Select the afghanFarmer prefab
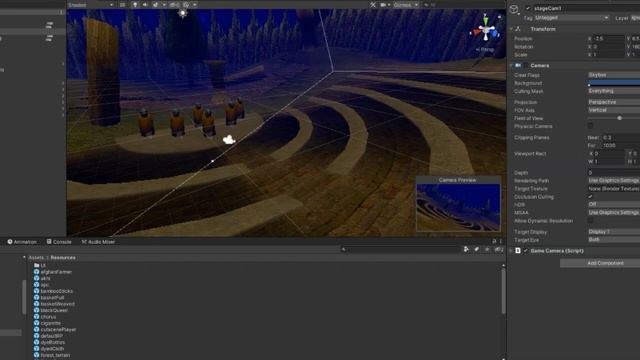The width and height of the screenshot is (640, 360). tap(53, 272)
